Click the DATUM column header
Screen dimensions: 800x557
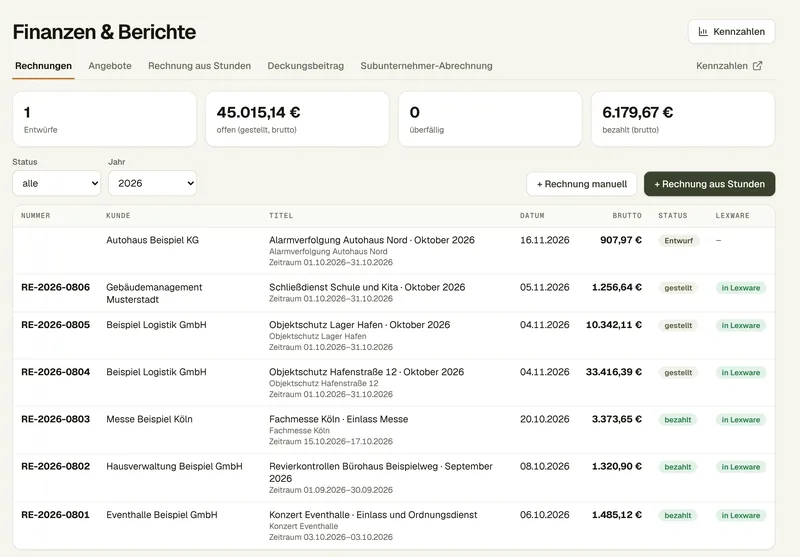pos(532,216)
